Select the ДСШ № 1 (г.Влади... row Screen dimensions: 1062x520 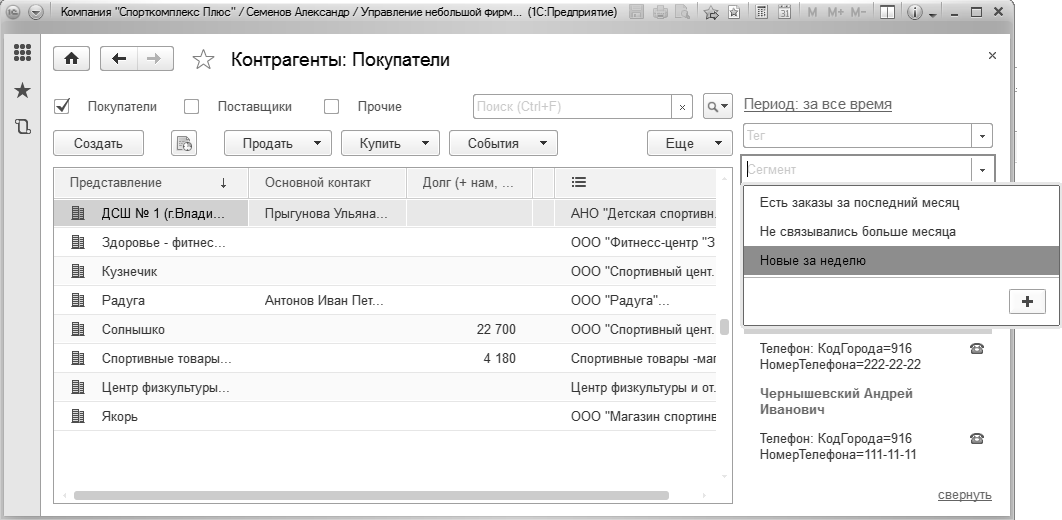click(385, 213)
